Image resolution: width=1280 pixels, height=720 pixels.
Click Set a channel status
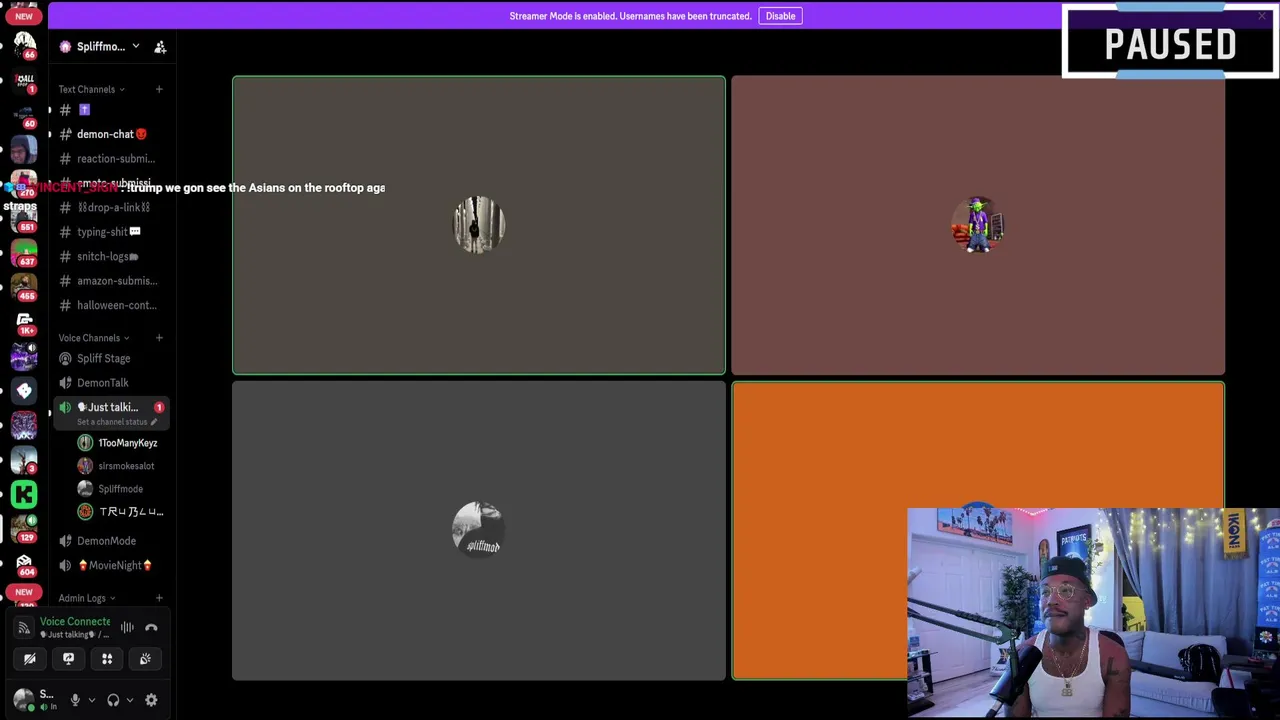[117, 422]
